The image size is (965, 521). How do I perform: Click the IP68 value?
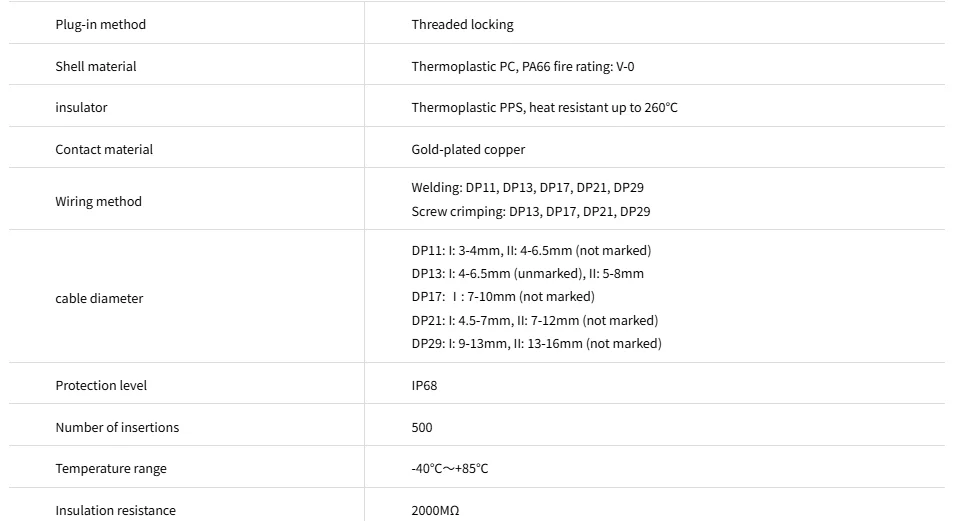424,386
